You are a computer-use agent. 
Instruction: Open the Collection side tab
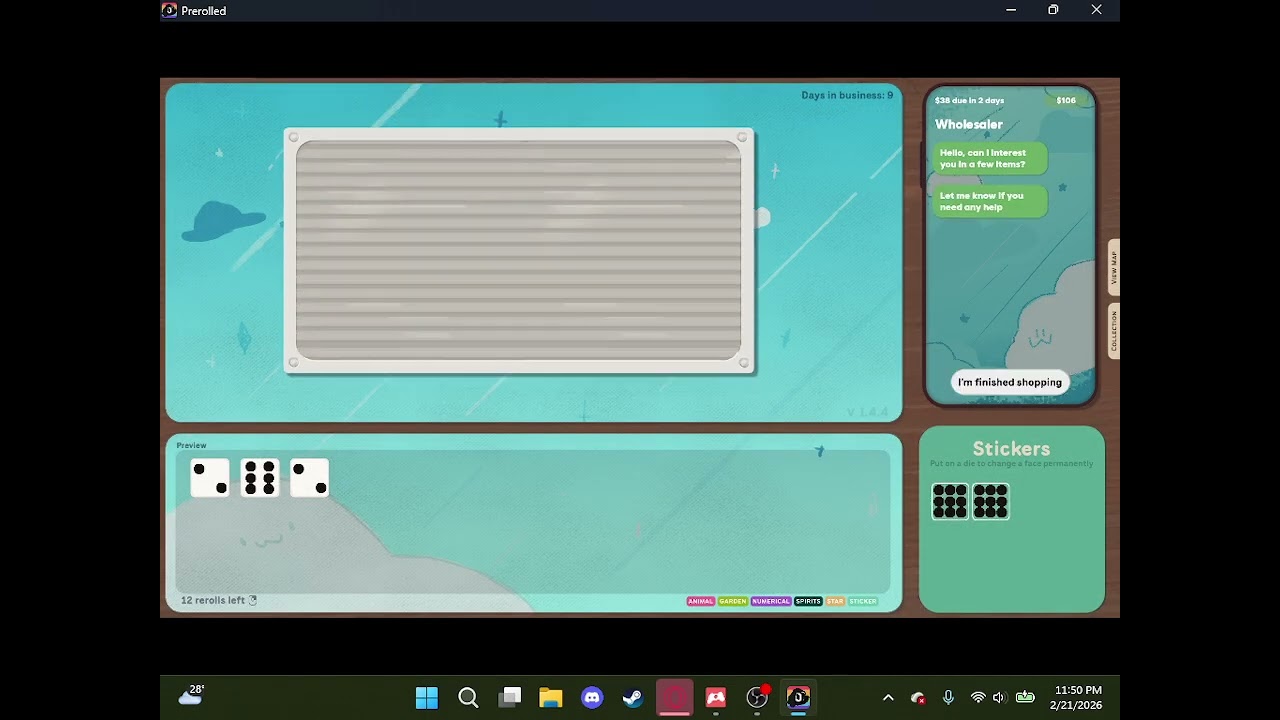point(1114,331)
